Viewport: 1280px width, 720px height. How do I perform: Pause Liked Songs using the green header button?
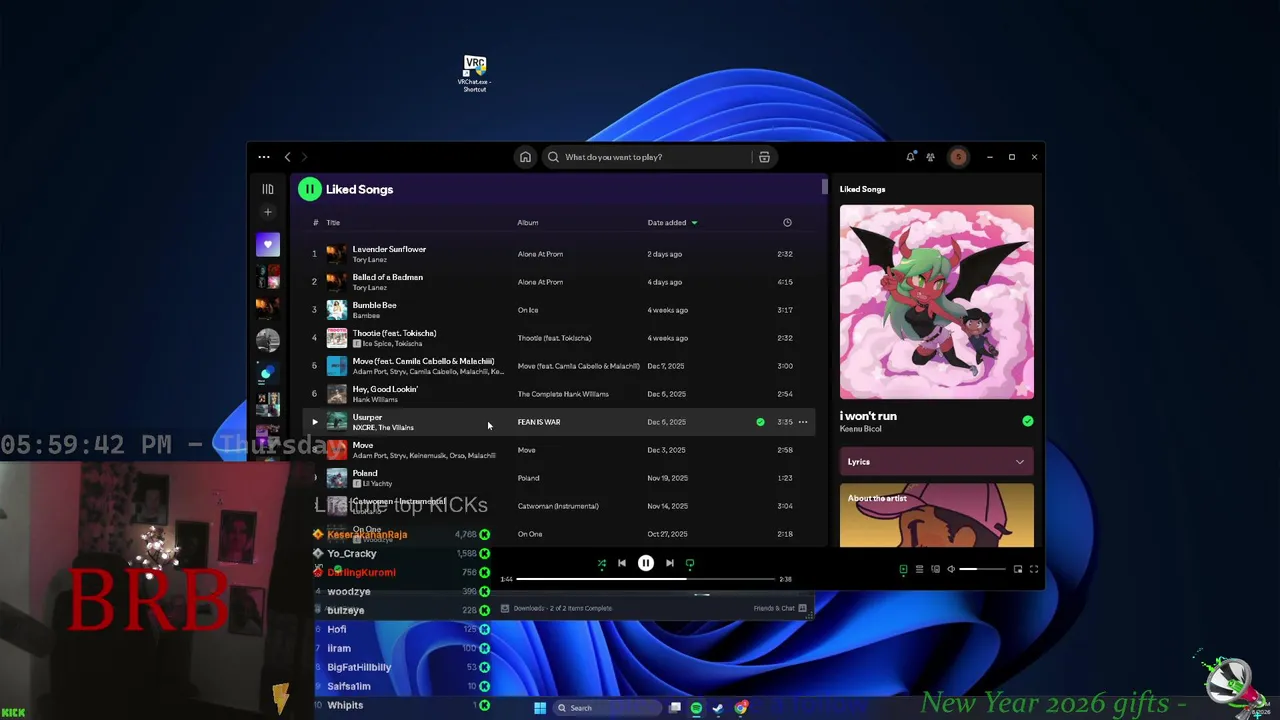[309, 189]
